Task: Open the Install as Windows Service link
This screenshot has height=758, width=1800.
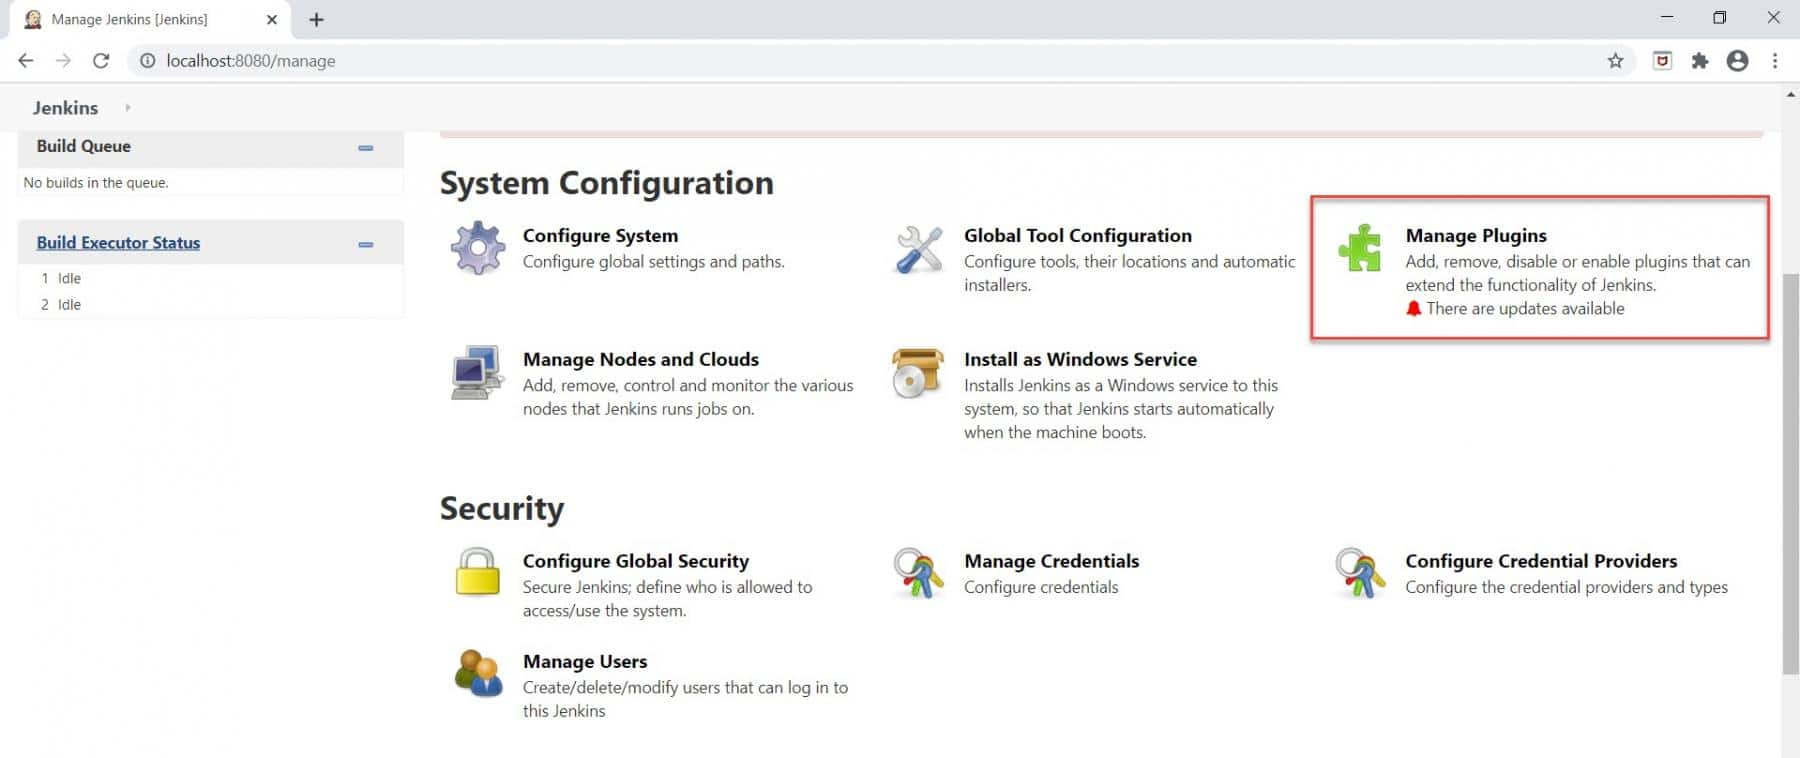Action: (1080, 359)
